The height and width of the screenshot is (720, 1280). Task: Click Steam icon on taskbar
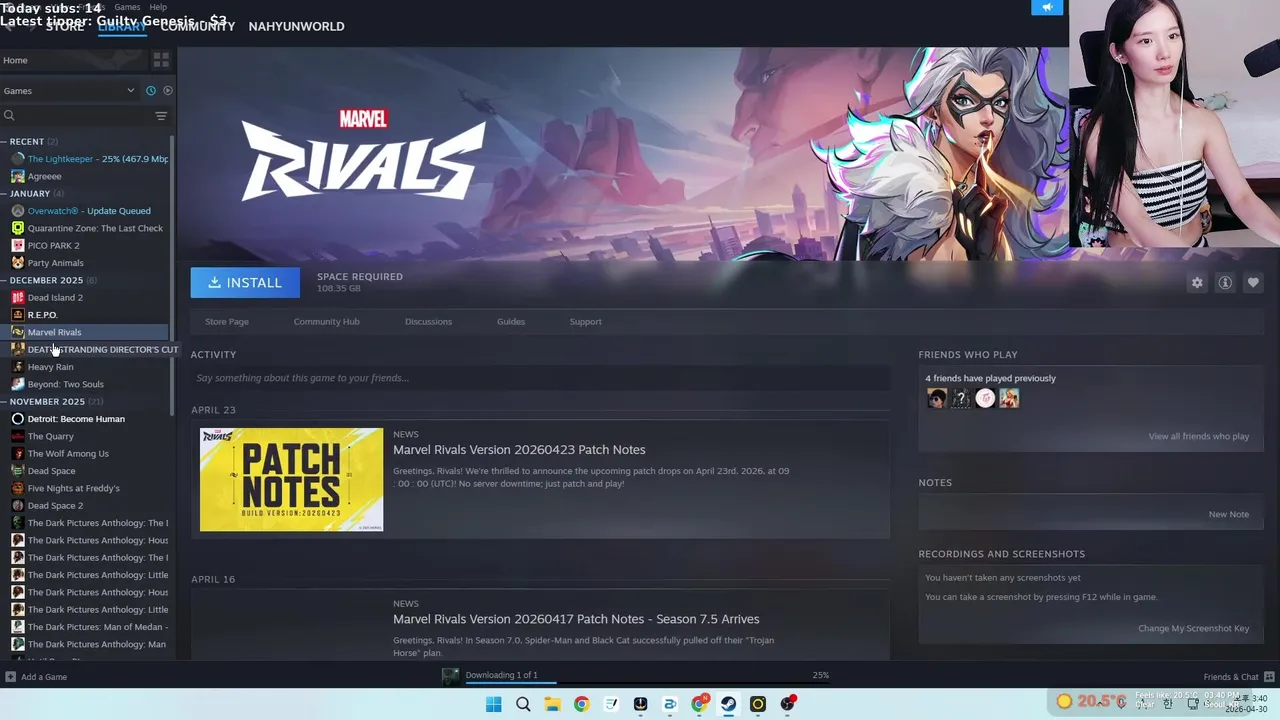coord(728,704)
